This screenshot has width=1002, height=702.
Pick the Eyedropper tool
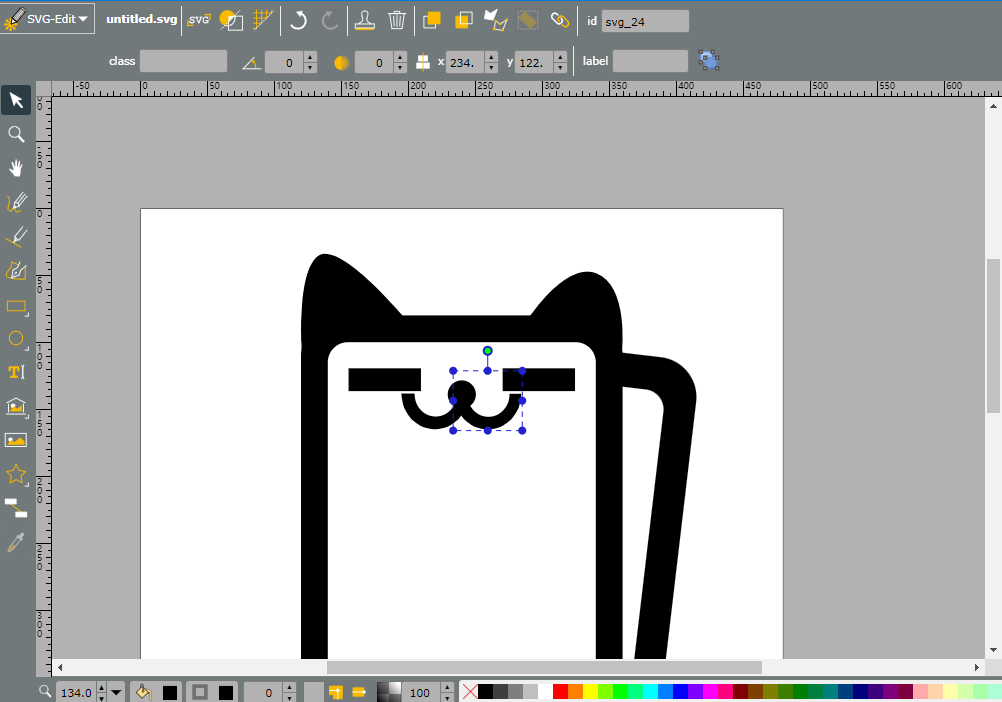pos(16,542)
